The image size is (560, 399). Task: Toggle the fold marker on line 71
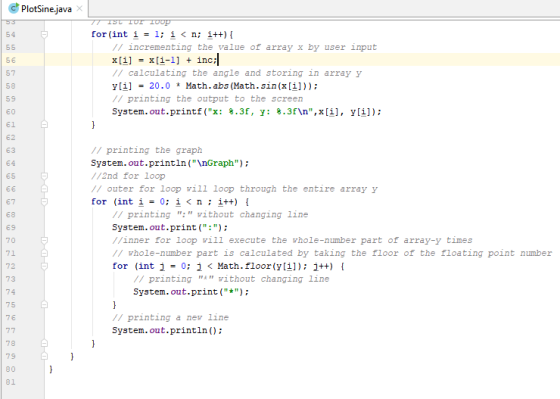click(x=44, y=253)
